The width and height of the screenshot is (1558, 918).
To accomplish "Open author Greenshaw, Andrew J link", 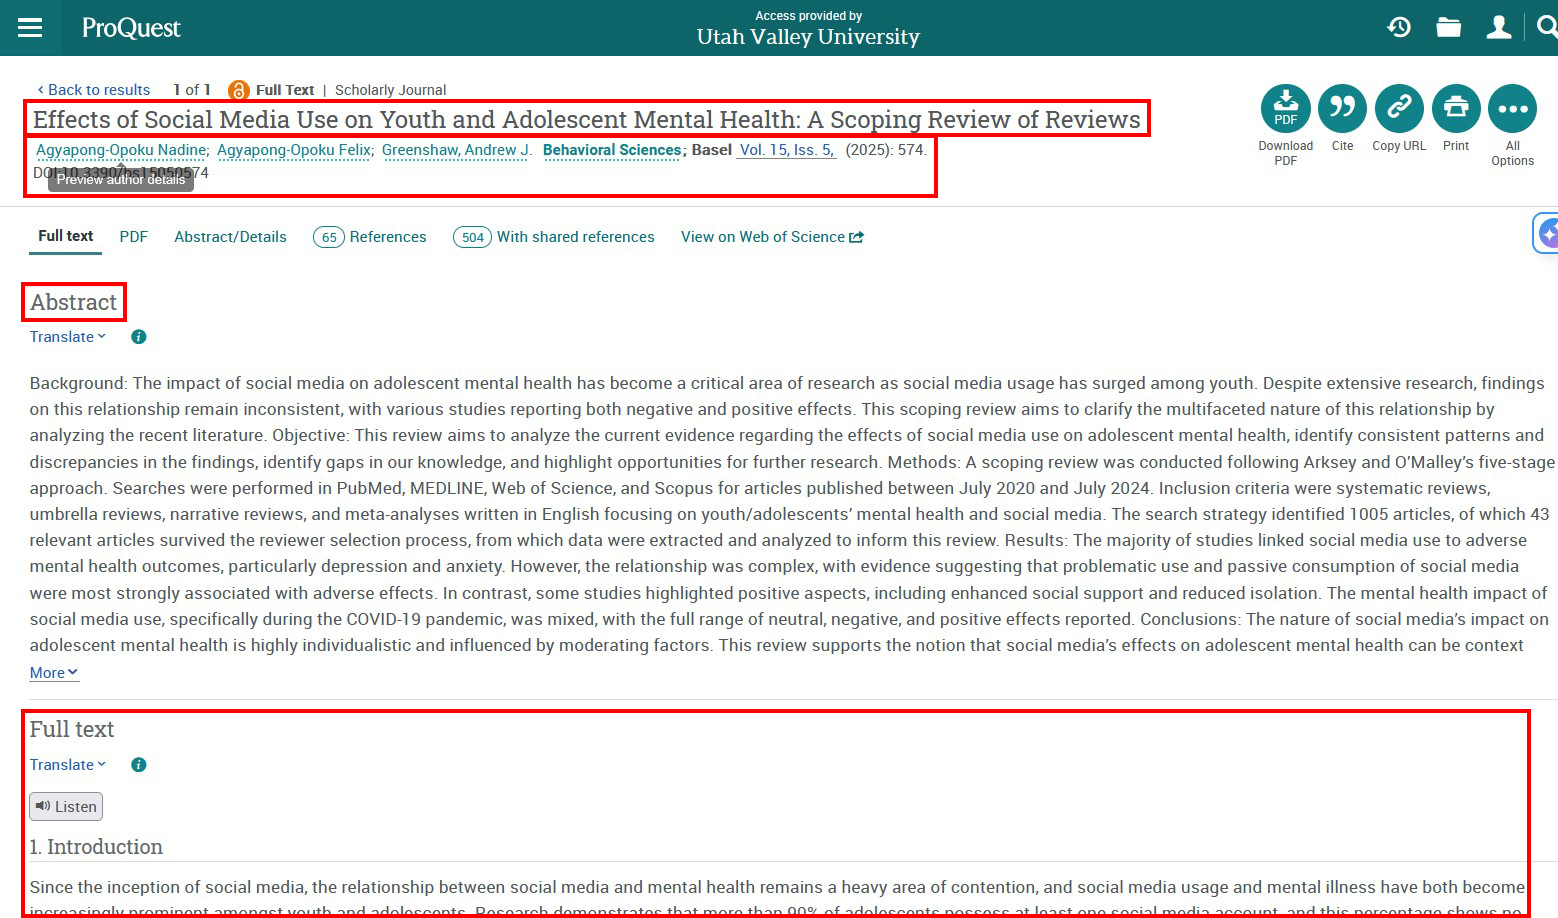I will pyautogui.click(x=456, y=150).
